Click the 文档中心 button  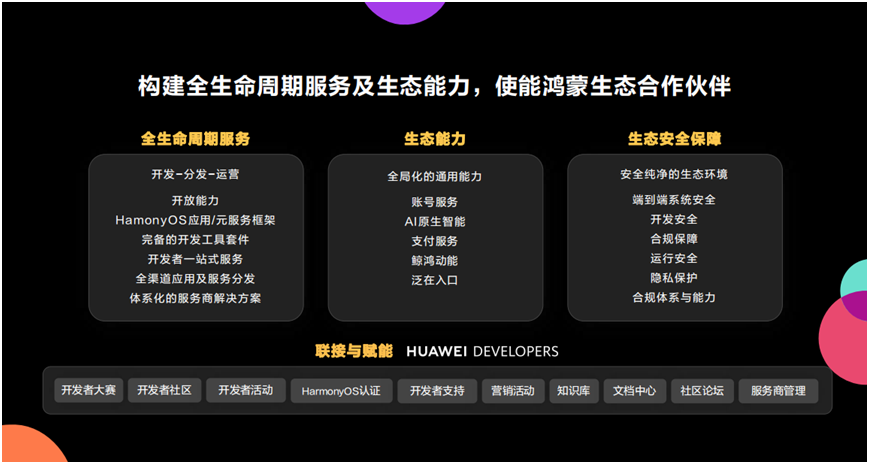point(635,391)
